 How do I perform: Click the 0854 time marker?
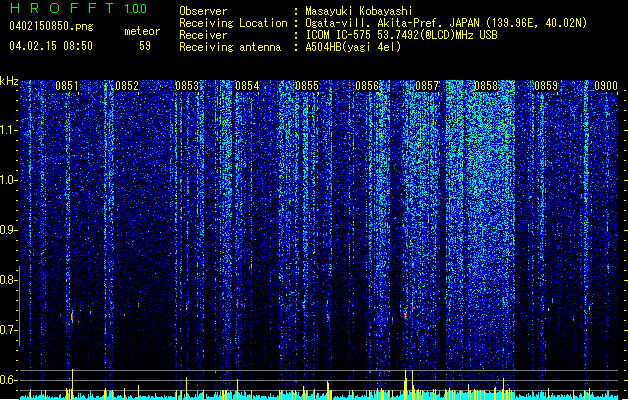(247, 86)
